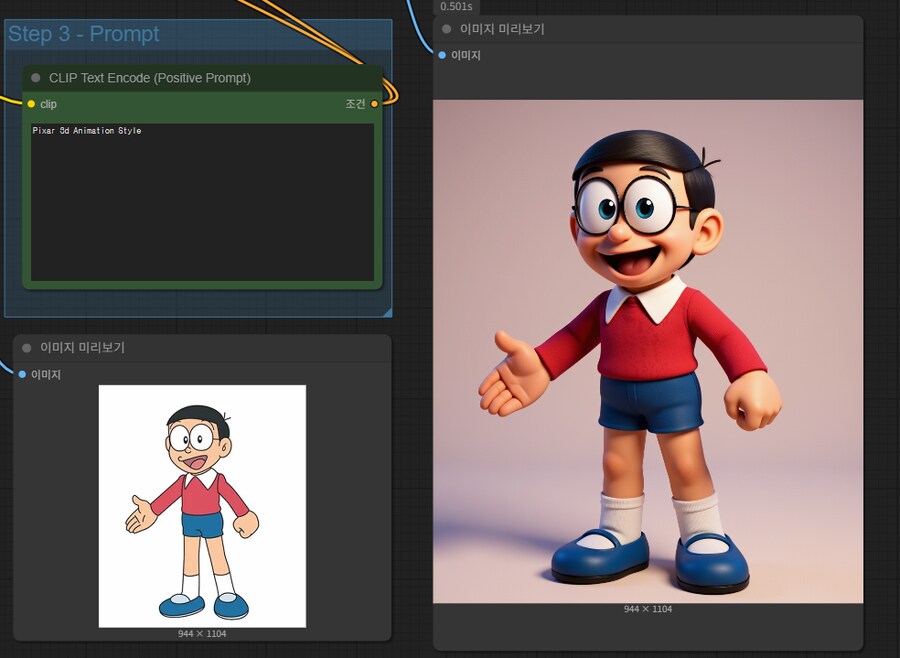Viewport: 900px width, 658px height.
Task: Edit the Pixar 3d Animation Style prompt text
Action: click(x=202, y=202)
